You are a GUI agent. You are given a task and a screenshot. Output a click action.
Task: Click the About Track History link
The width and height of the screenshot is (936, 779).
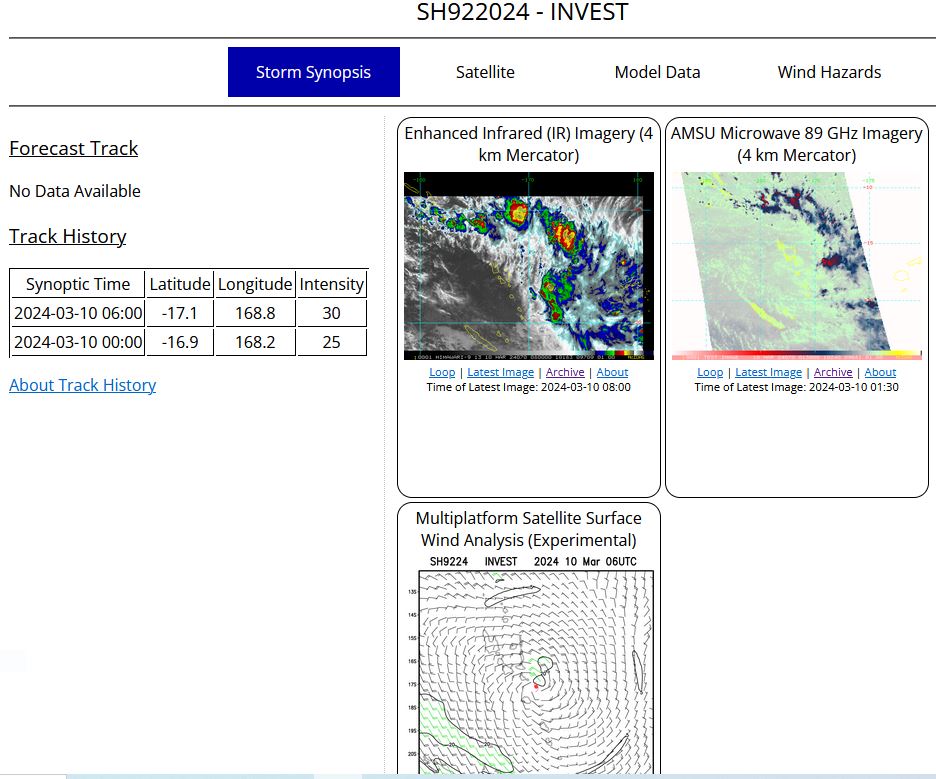tap(82, 385)
